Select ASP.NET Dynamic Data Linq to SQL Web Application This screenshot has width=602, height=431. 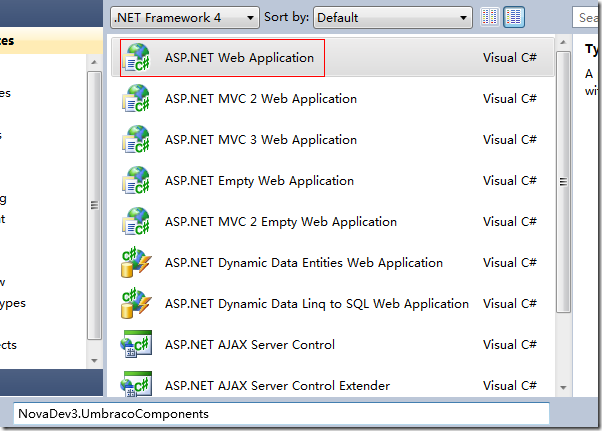[x=332, y=304]
